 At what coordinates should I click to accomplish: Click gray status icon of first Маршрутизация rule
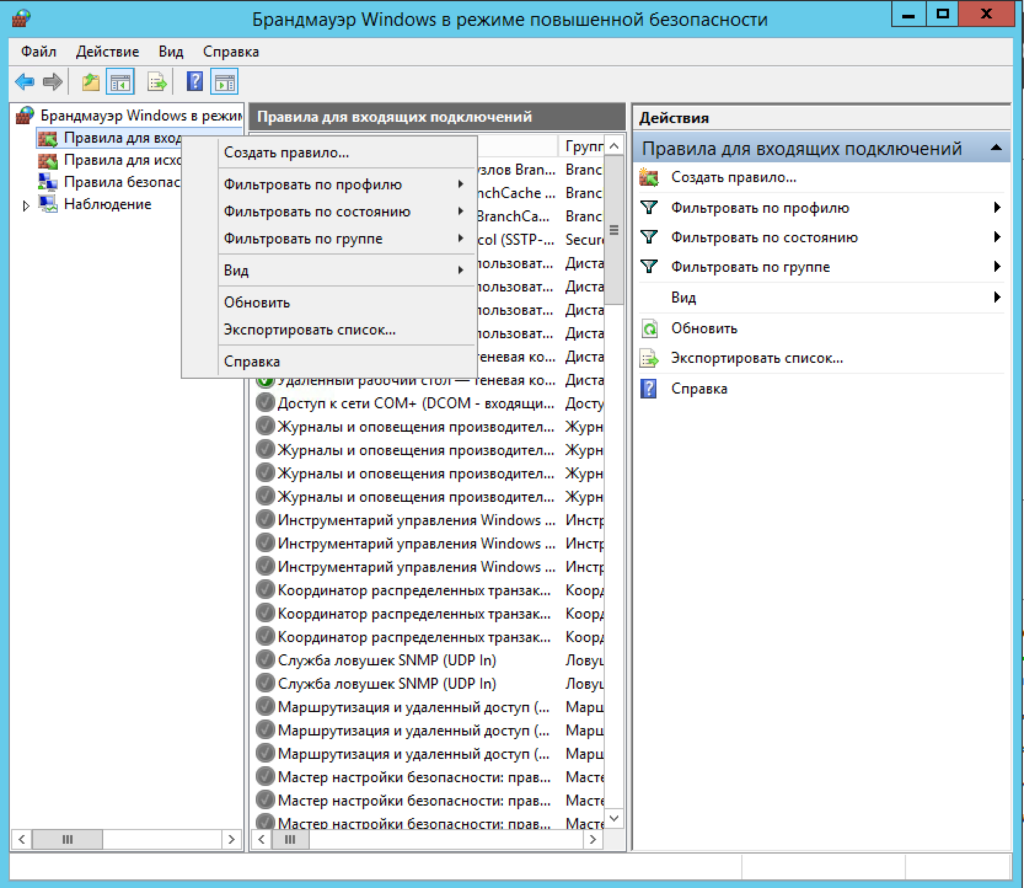(264, 706)
